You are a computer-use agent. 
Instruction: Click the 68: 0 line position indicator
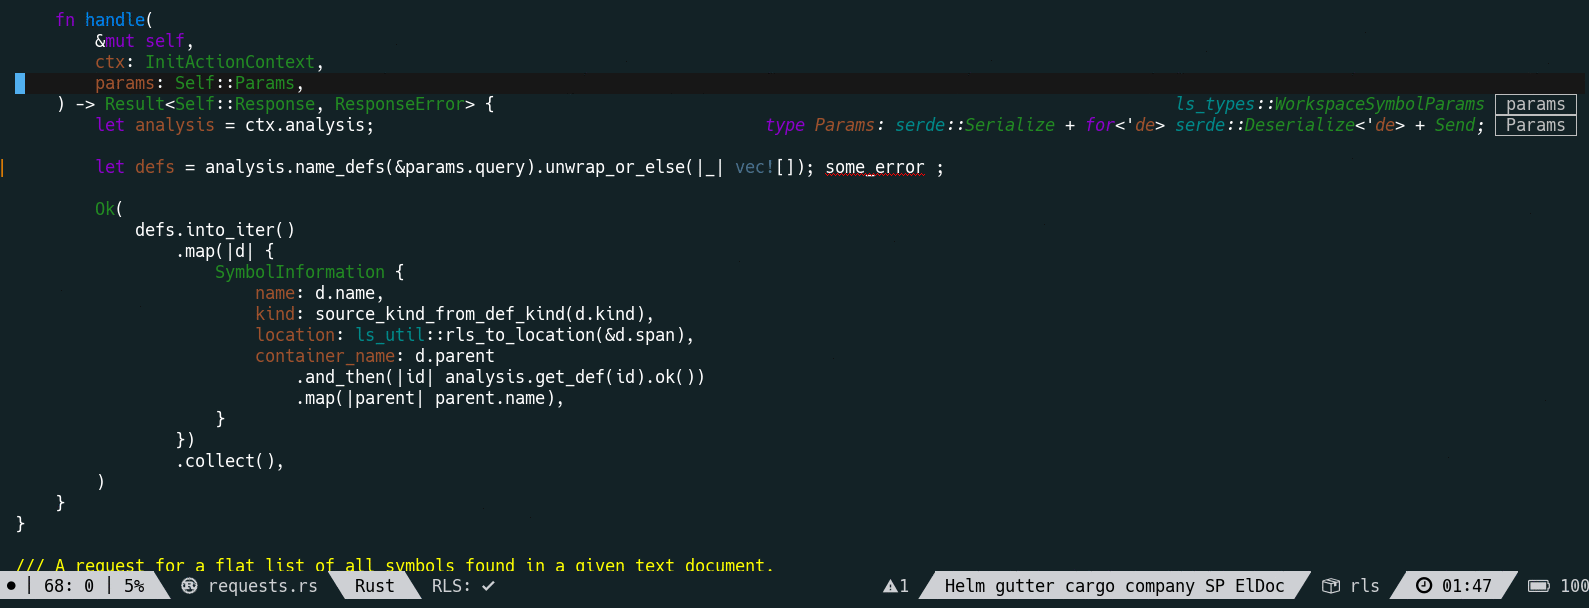[69, 586]
